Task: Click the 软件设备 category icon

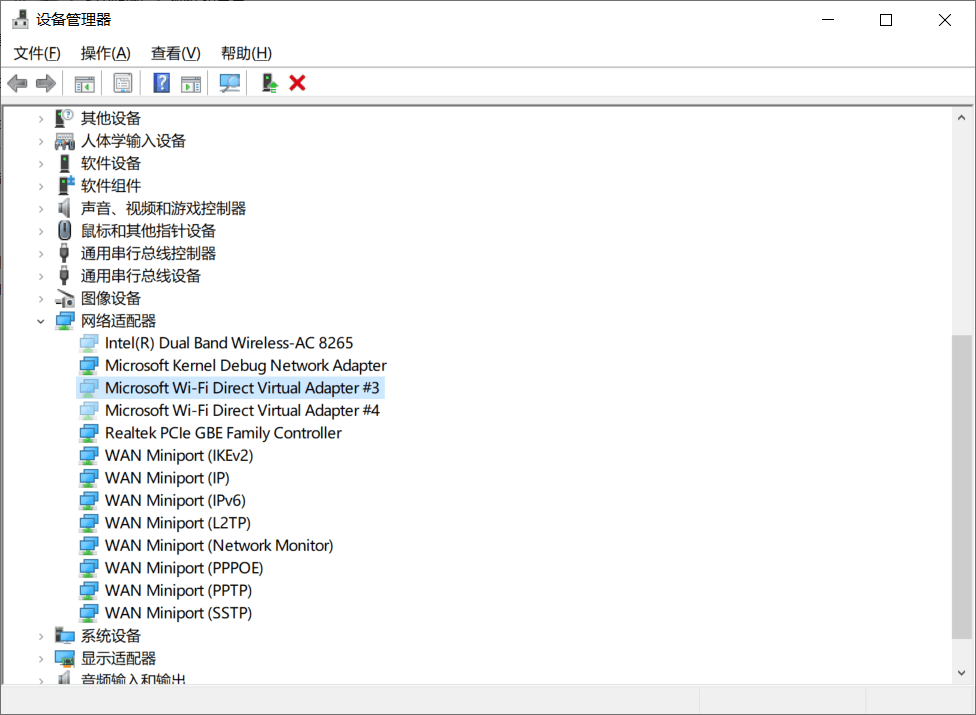Action: tap(64, 164)
